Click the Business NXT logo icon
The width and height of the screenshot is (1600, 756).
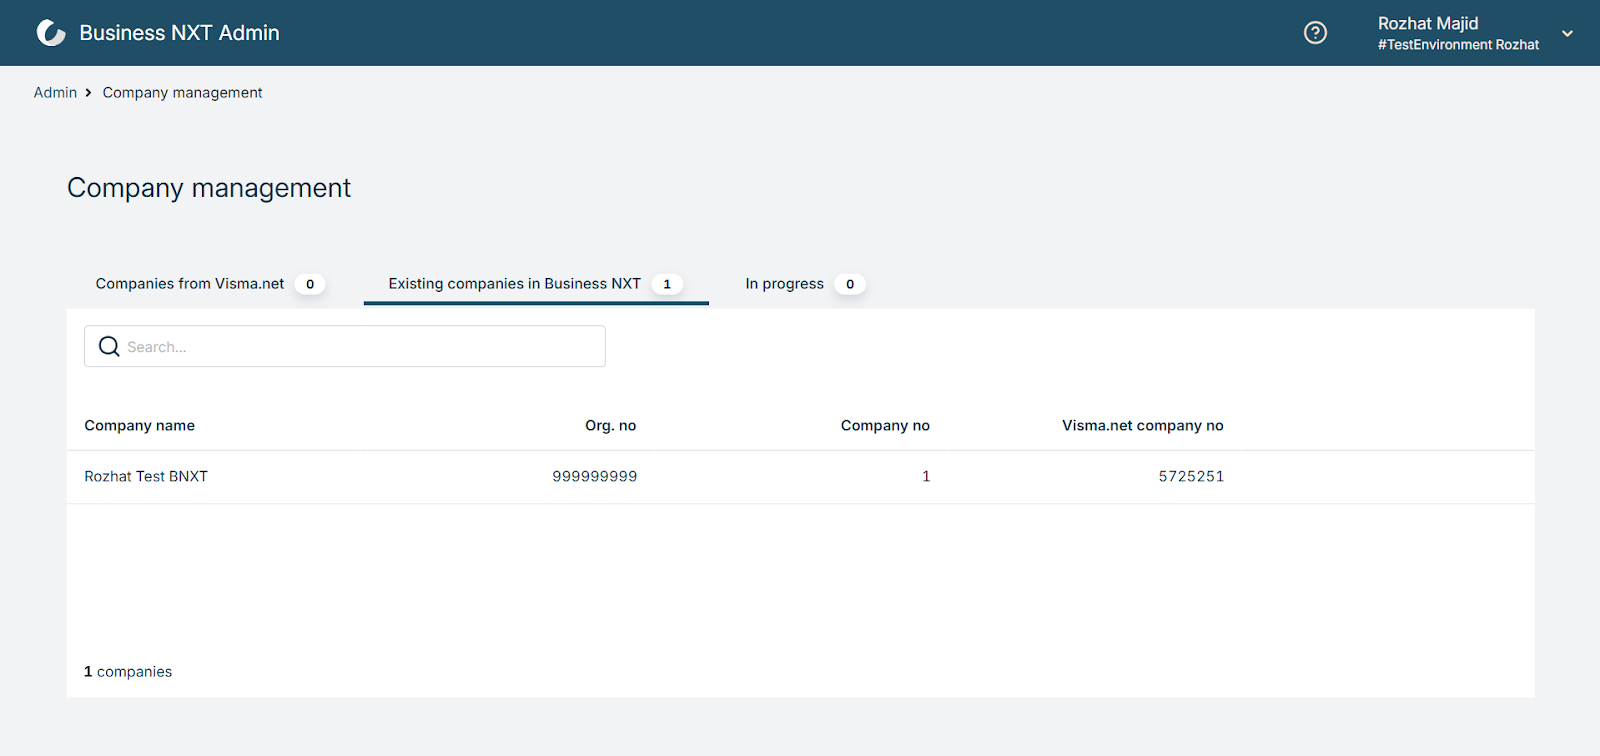[x=51, y=33]
